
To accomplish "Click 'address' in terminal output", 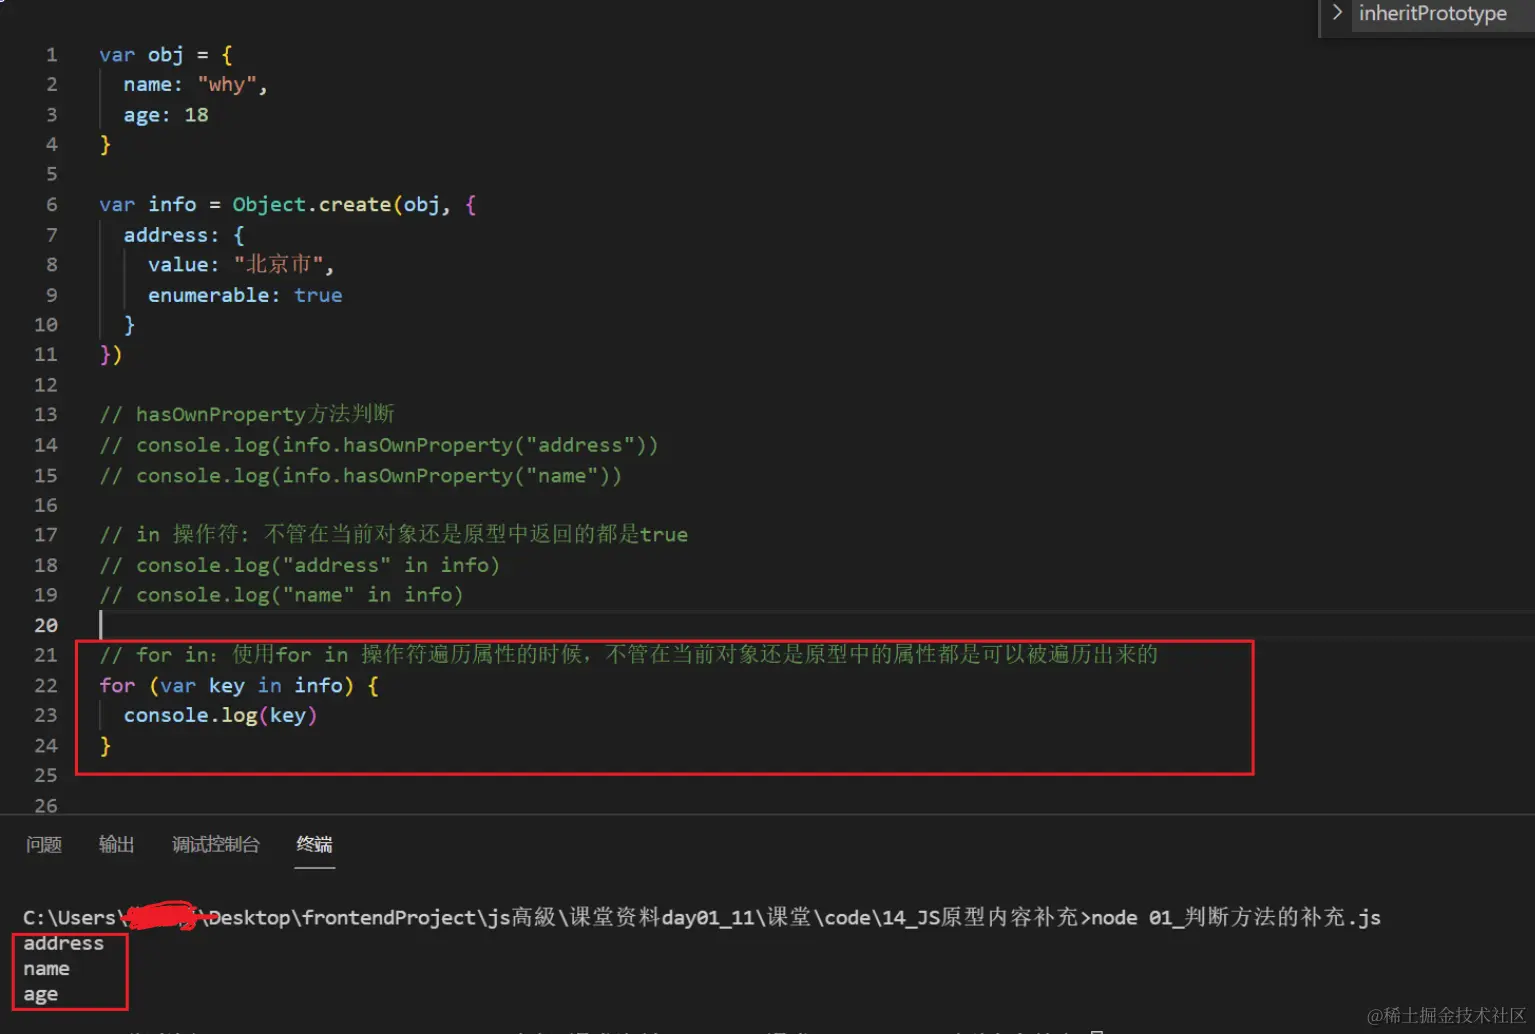I will pos(63,943).
